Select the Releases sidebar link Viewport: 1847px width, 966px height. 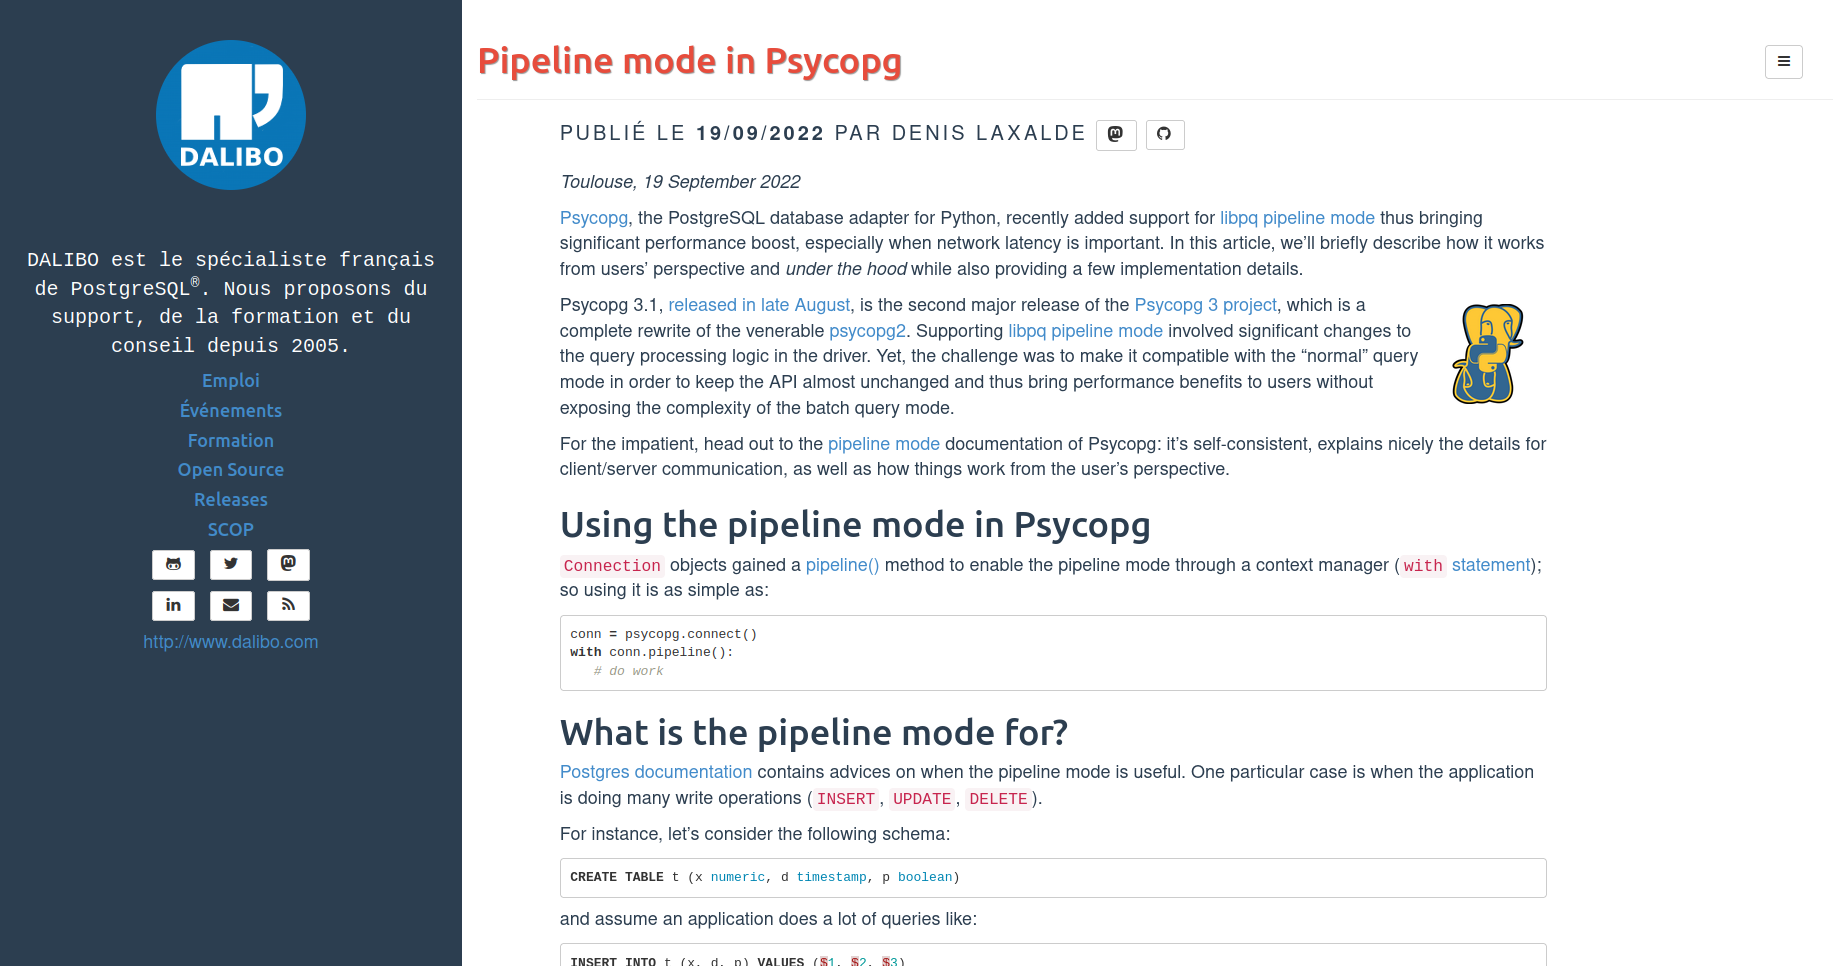tap(231, 500)
